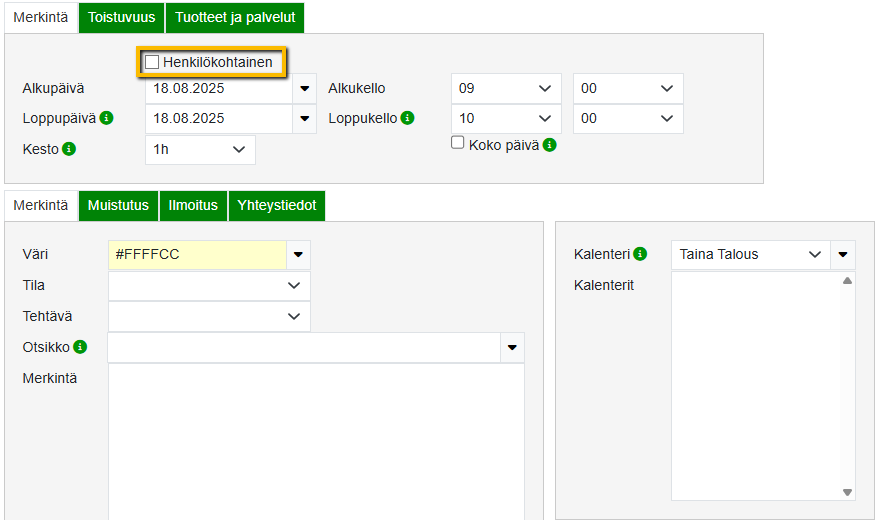
Task: Switch to the Toistuvuus tab
Action: 122,17
